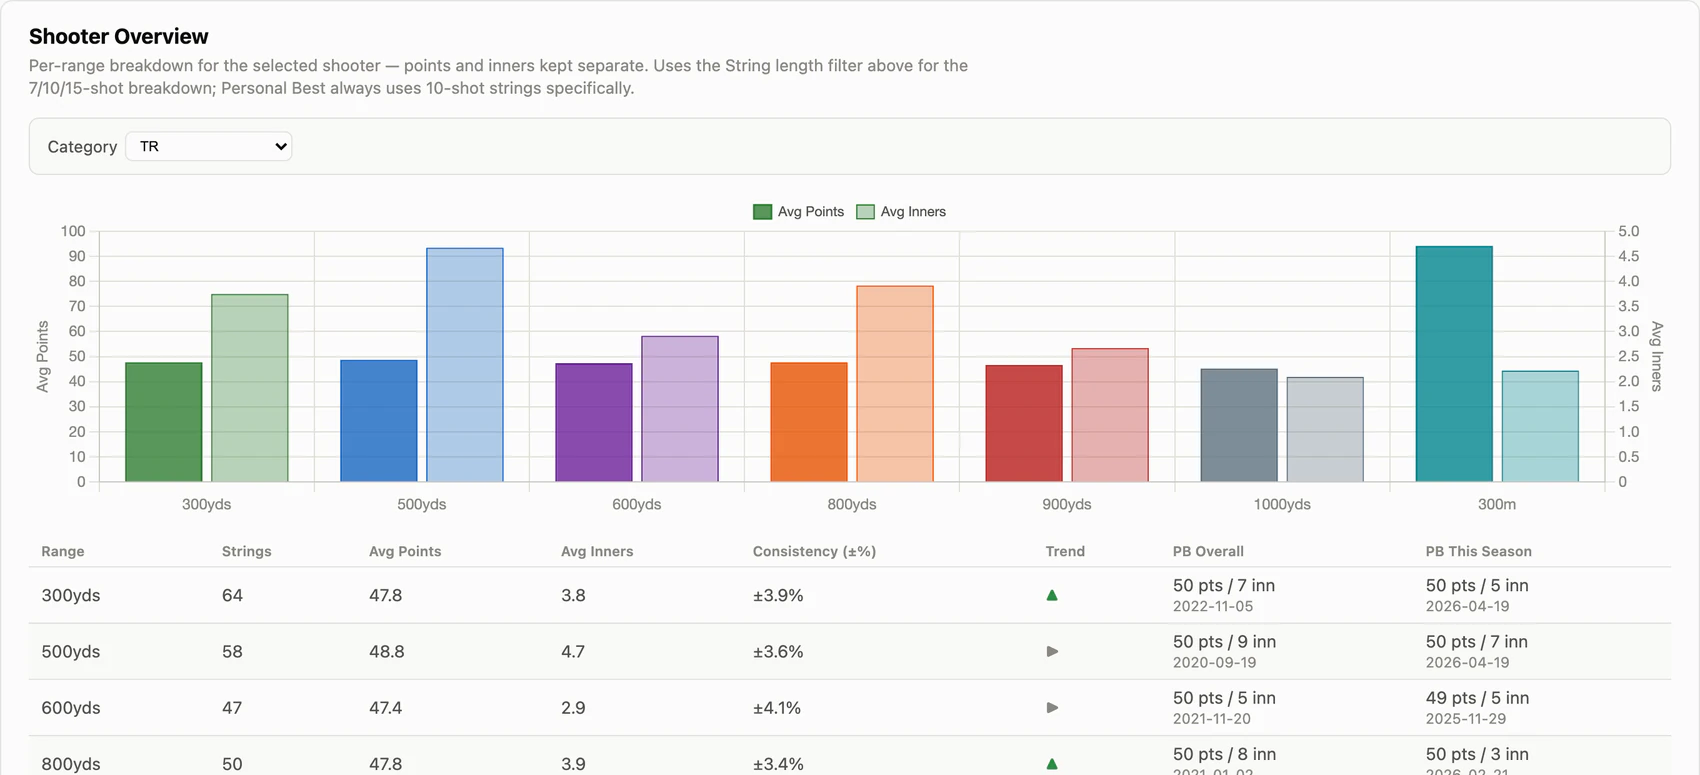Viewport: 1700px width, 775px height.
Task: Click the PB Overall column header
Action: click(1208, 551)
